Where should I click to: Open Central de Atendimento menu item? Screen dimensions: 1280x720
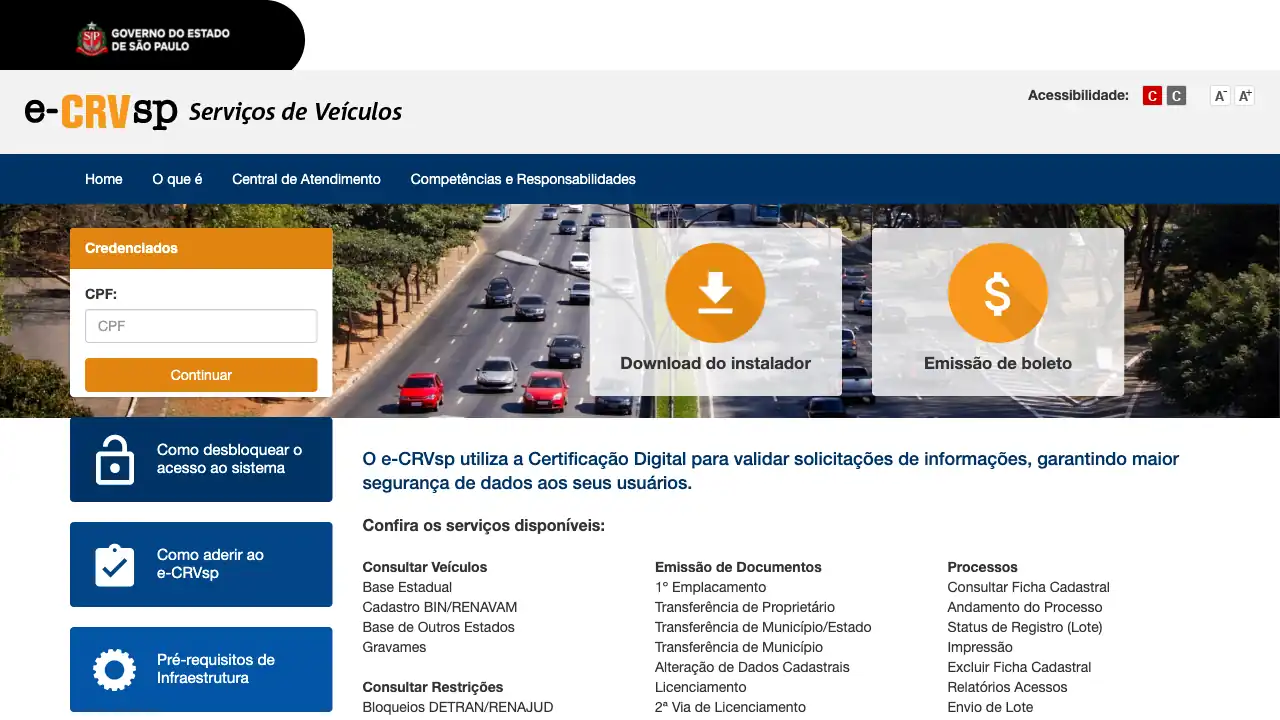[306, 179]
